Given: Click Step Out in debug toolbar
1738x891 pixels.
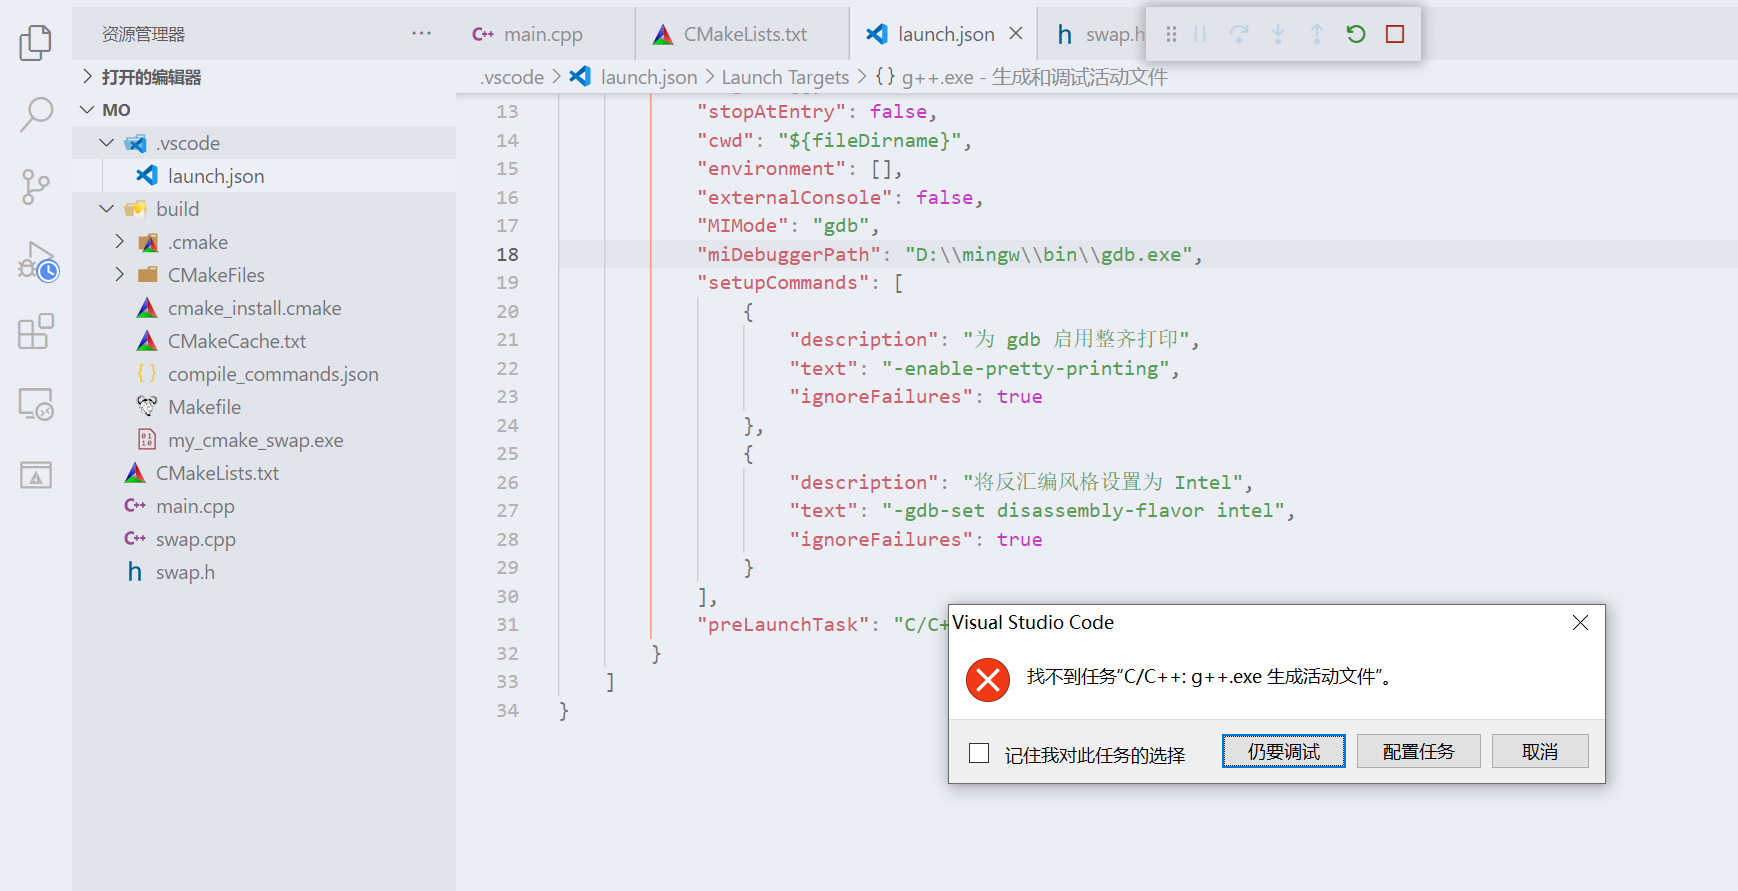Looking at the screenshot, I should coord(1317,34).
